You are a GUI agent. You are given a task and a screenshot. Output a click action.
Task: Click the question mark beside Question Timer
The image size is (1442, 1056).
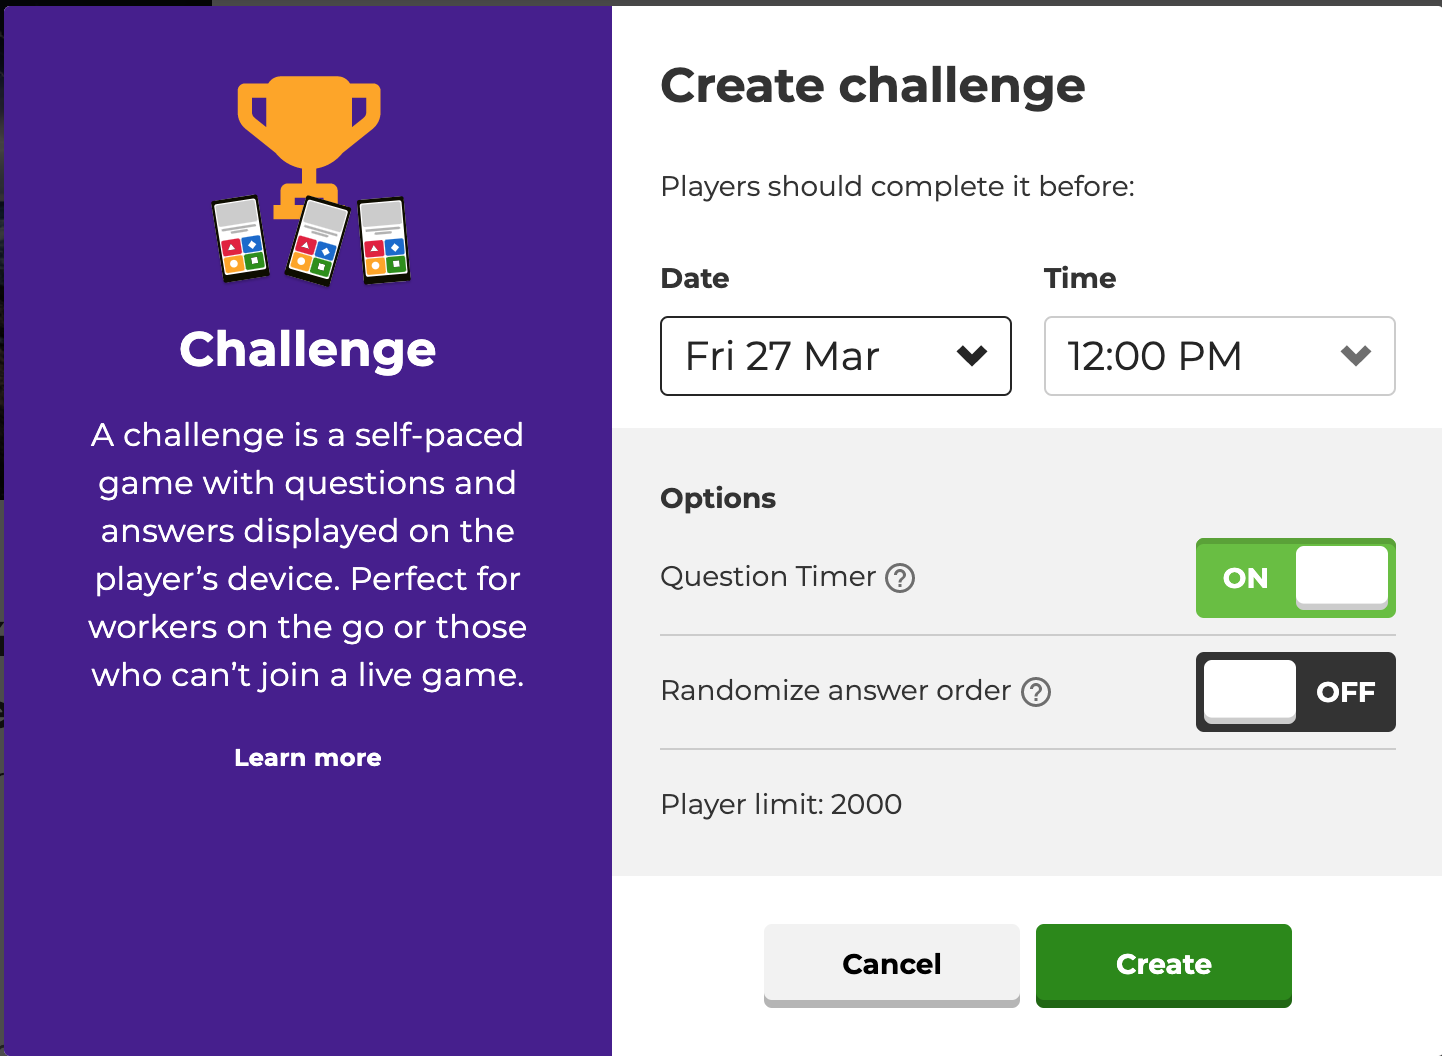tap(899, 578)
